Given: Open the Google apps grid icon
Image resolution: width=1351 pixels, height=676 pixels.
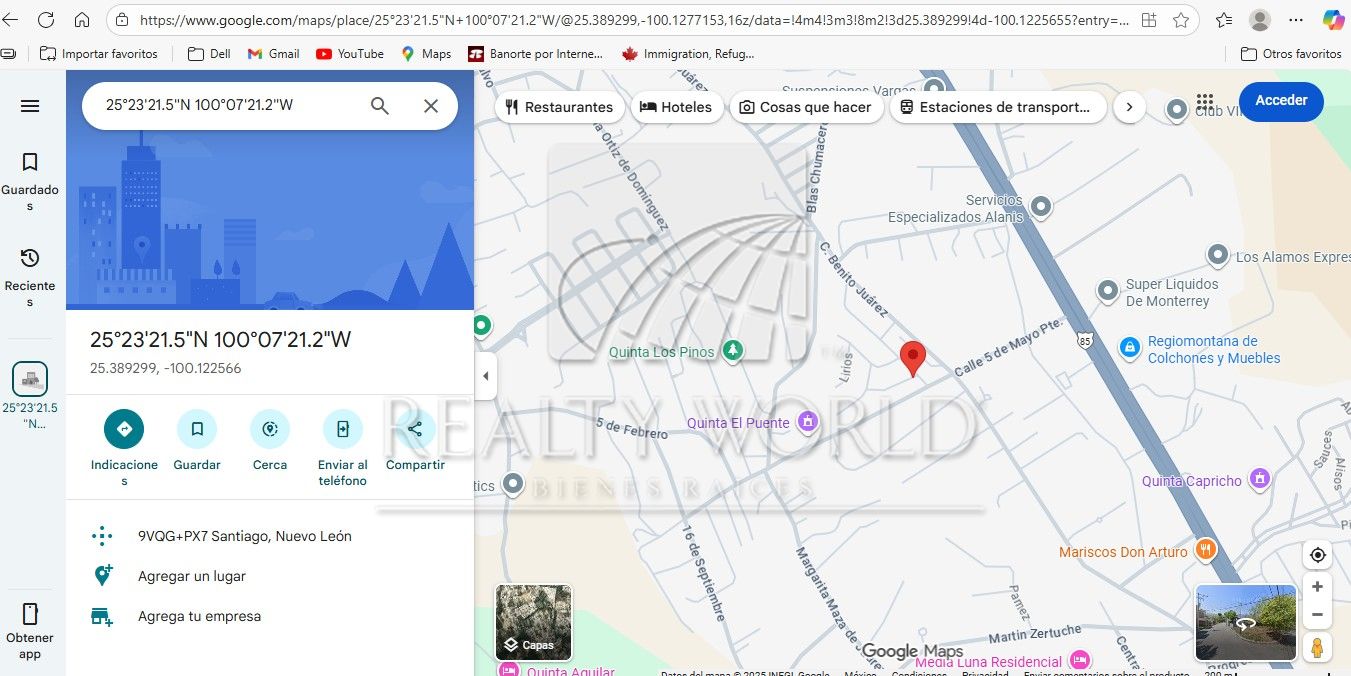Looking at the screenshot, I should point(1205,101).
